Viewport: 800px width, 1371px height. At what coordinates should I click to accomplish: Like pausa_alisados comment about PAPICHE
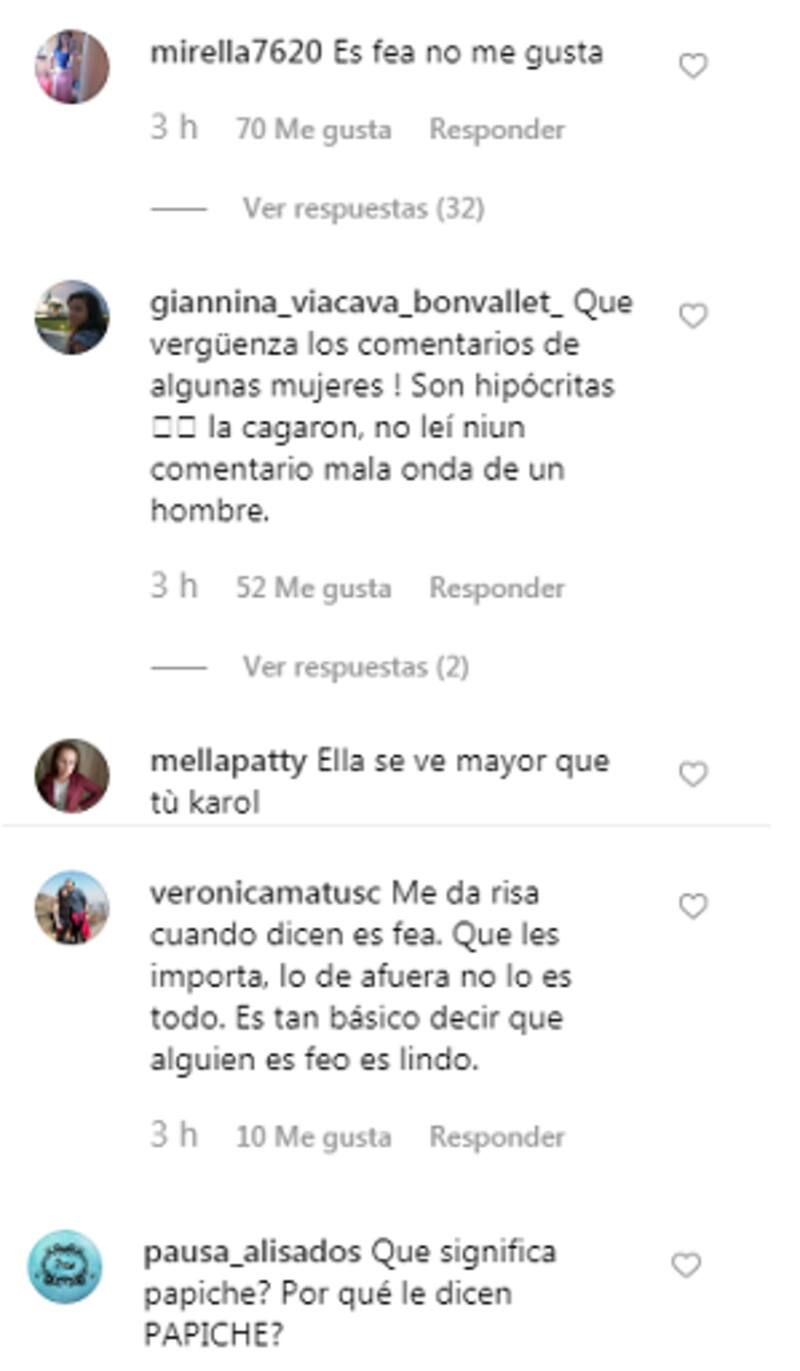pyautogui.click(x=686, y=1266)
